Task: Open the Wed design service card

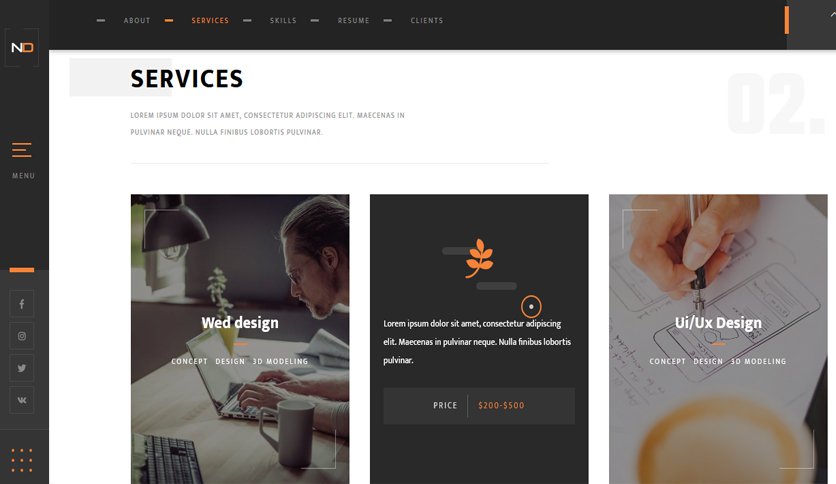Action: click(240, 339)
